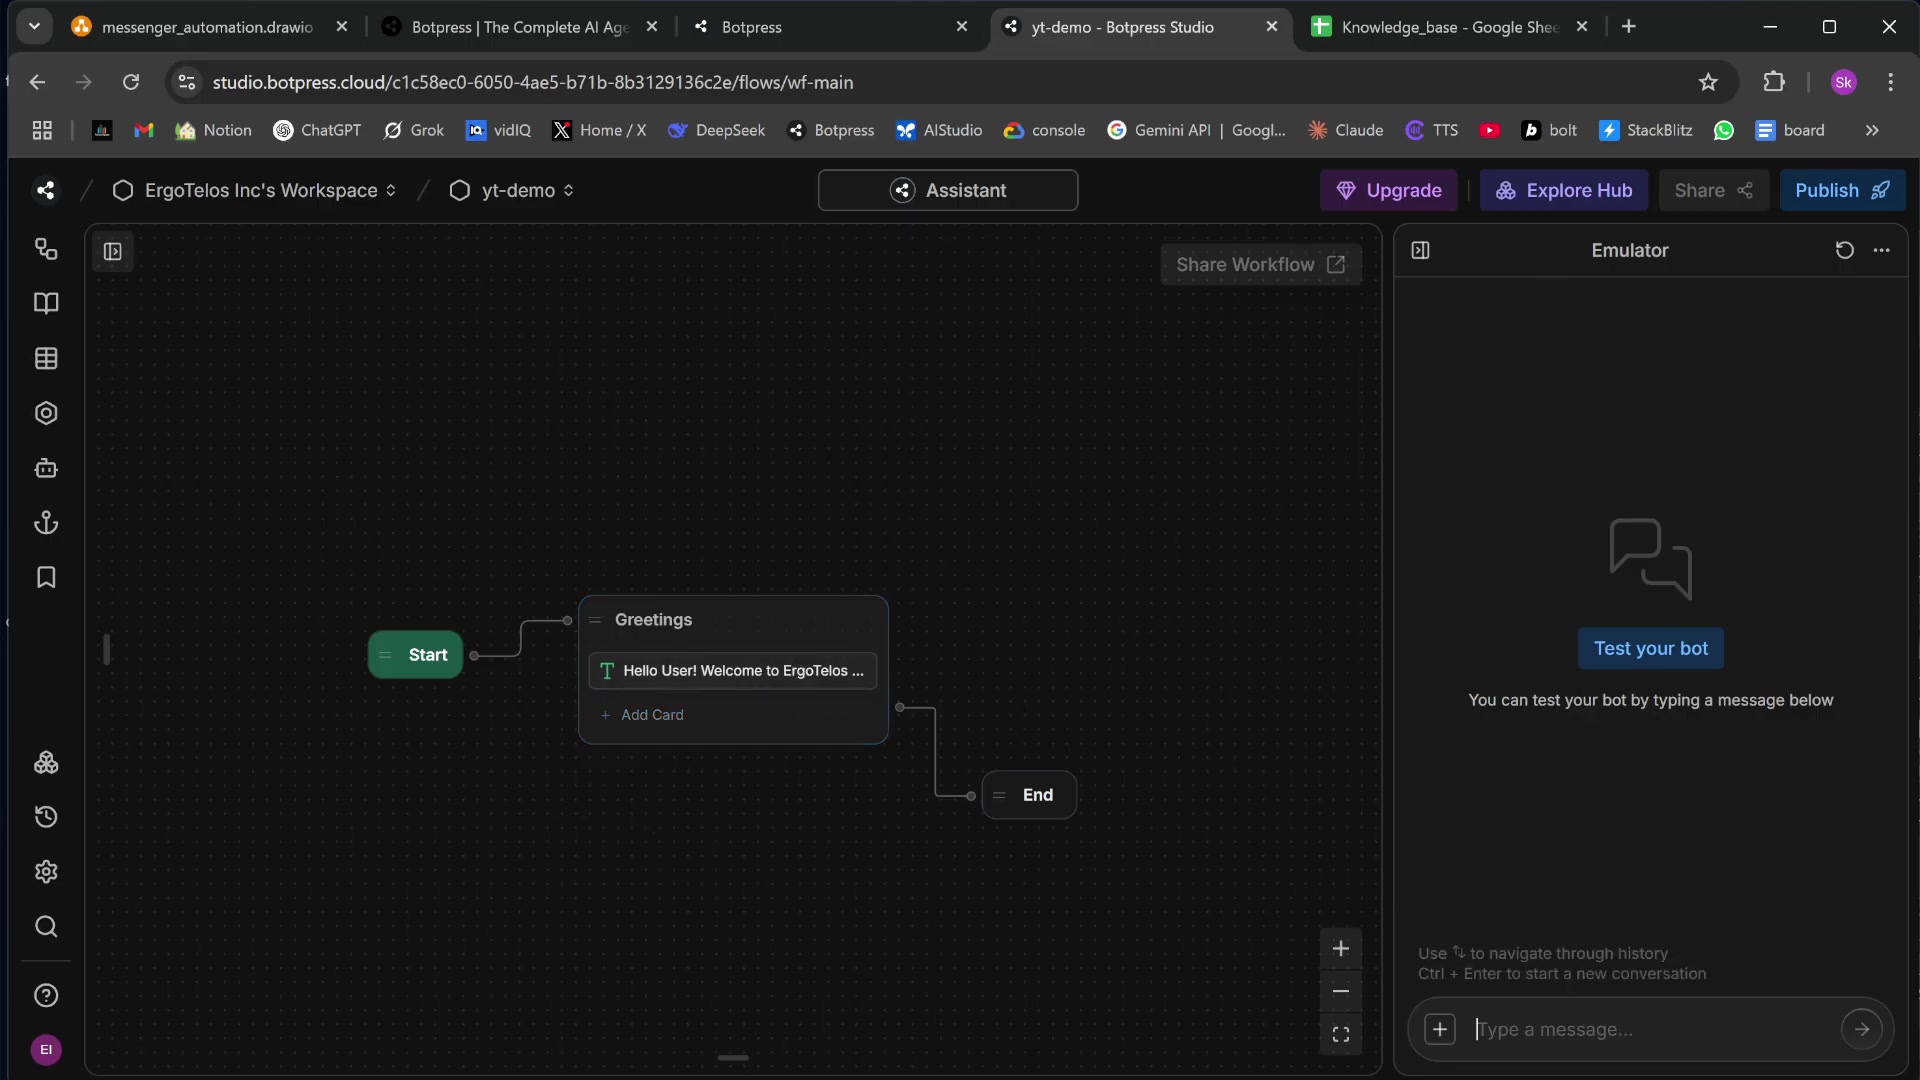This screenshot has height=1080, width=1920.
Task: Select the Start node
Action: click(415, 655)
